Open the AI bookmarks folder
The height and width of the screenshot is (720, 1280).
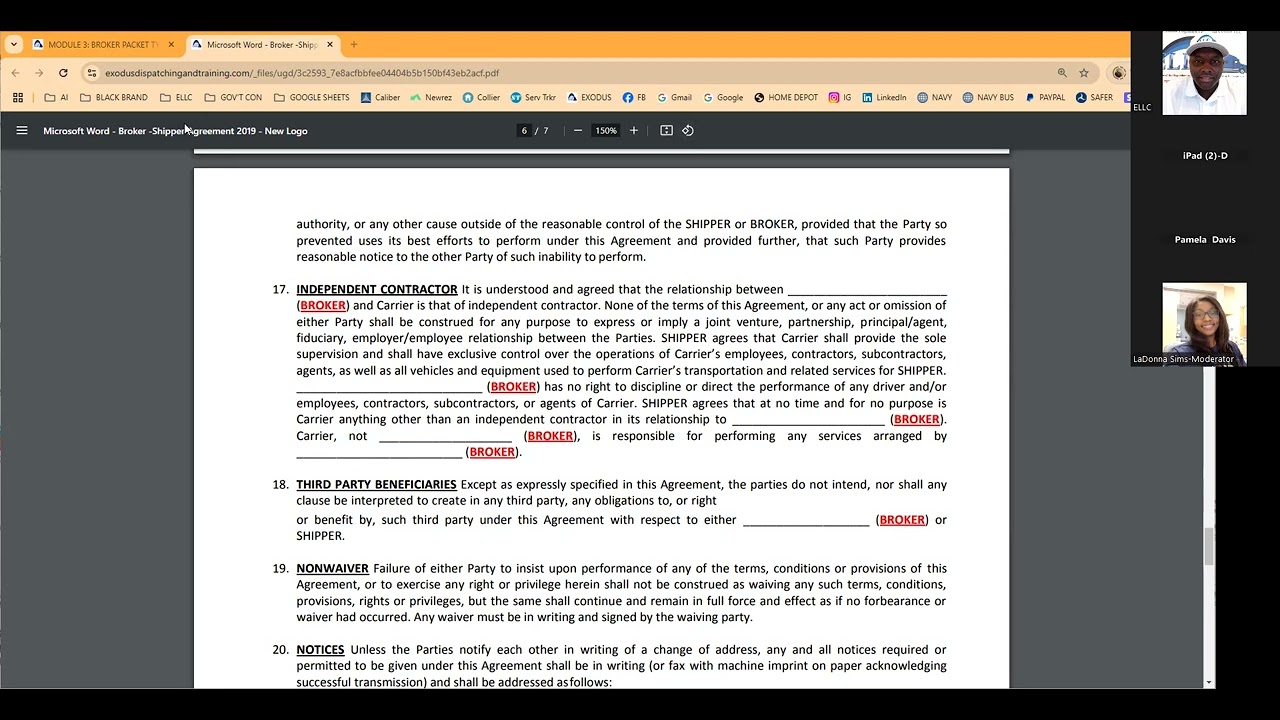tap(57, 97)
